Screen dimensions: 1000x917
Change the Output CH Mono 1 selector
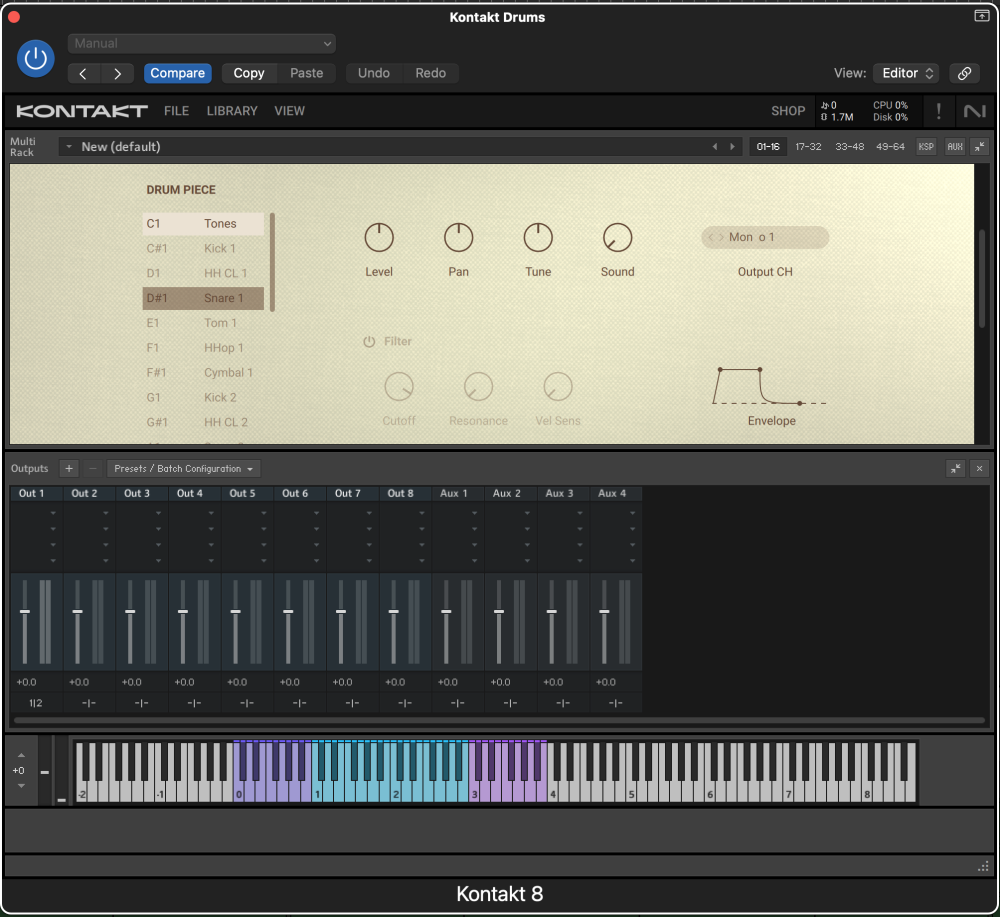765,237
